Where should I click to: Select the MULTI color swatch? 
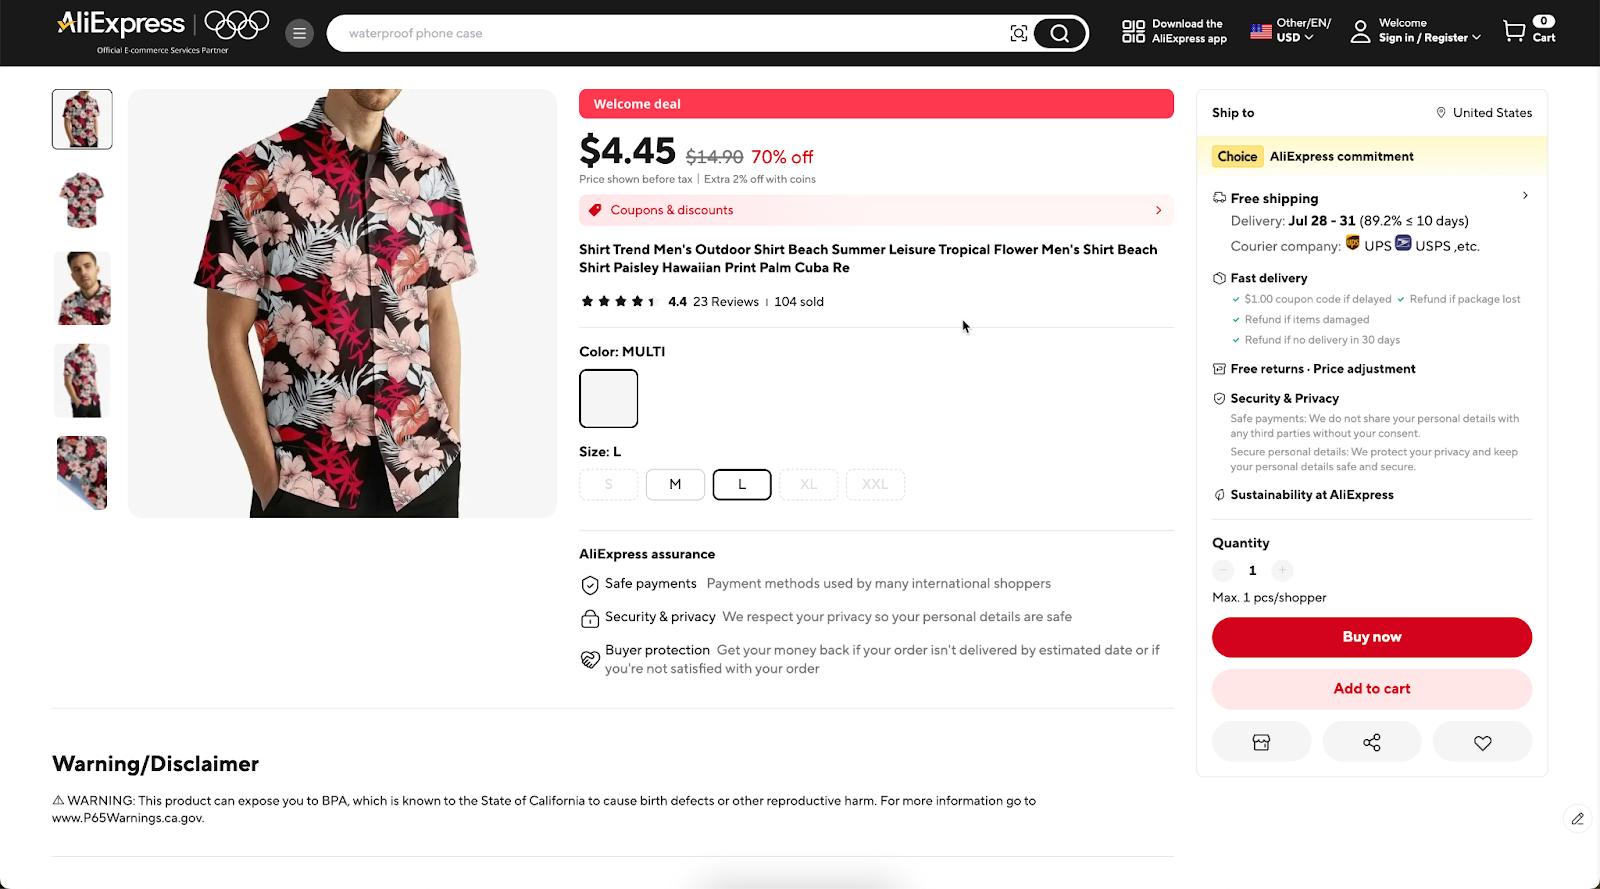pos(608,398)
